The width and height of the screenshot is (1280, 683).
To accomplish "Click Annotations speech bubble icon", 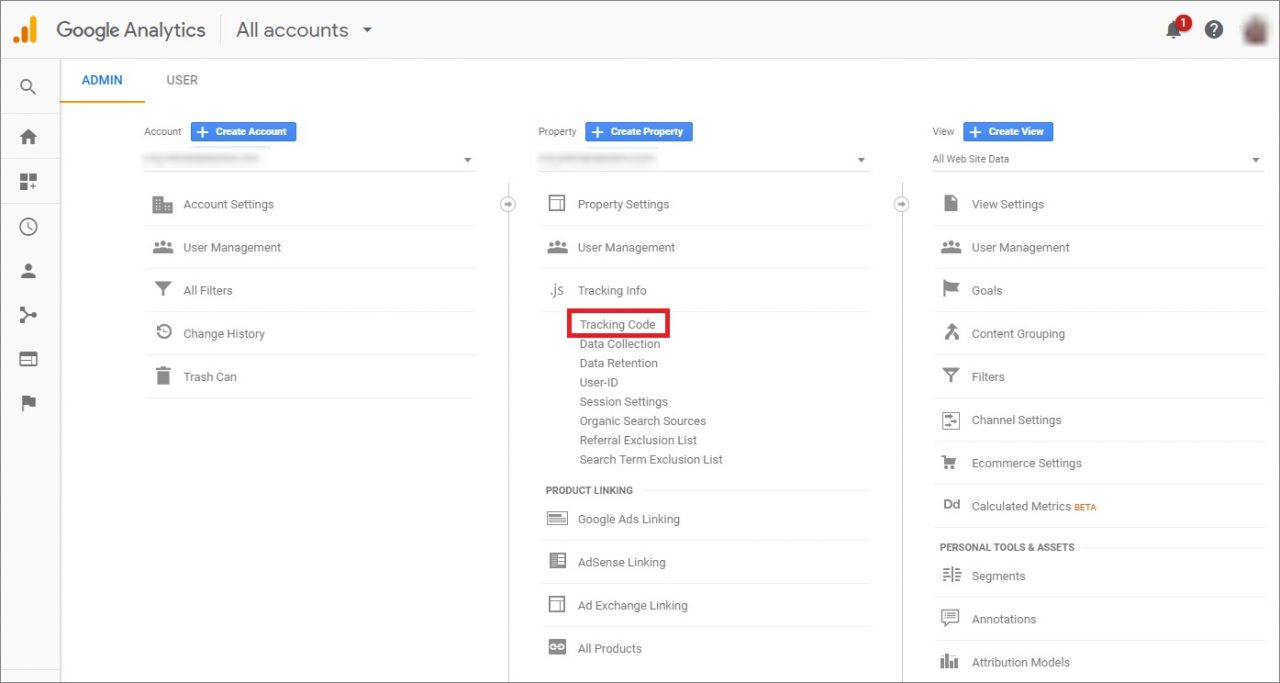I will 951,618.
